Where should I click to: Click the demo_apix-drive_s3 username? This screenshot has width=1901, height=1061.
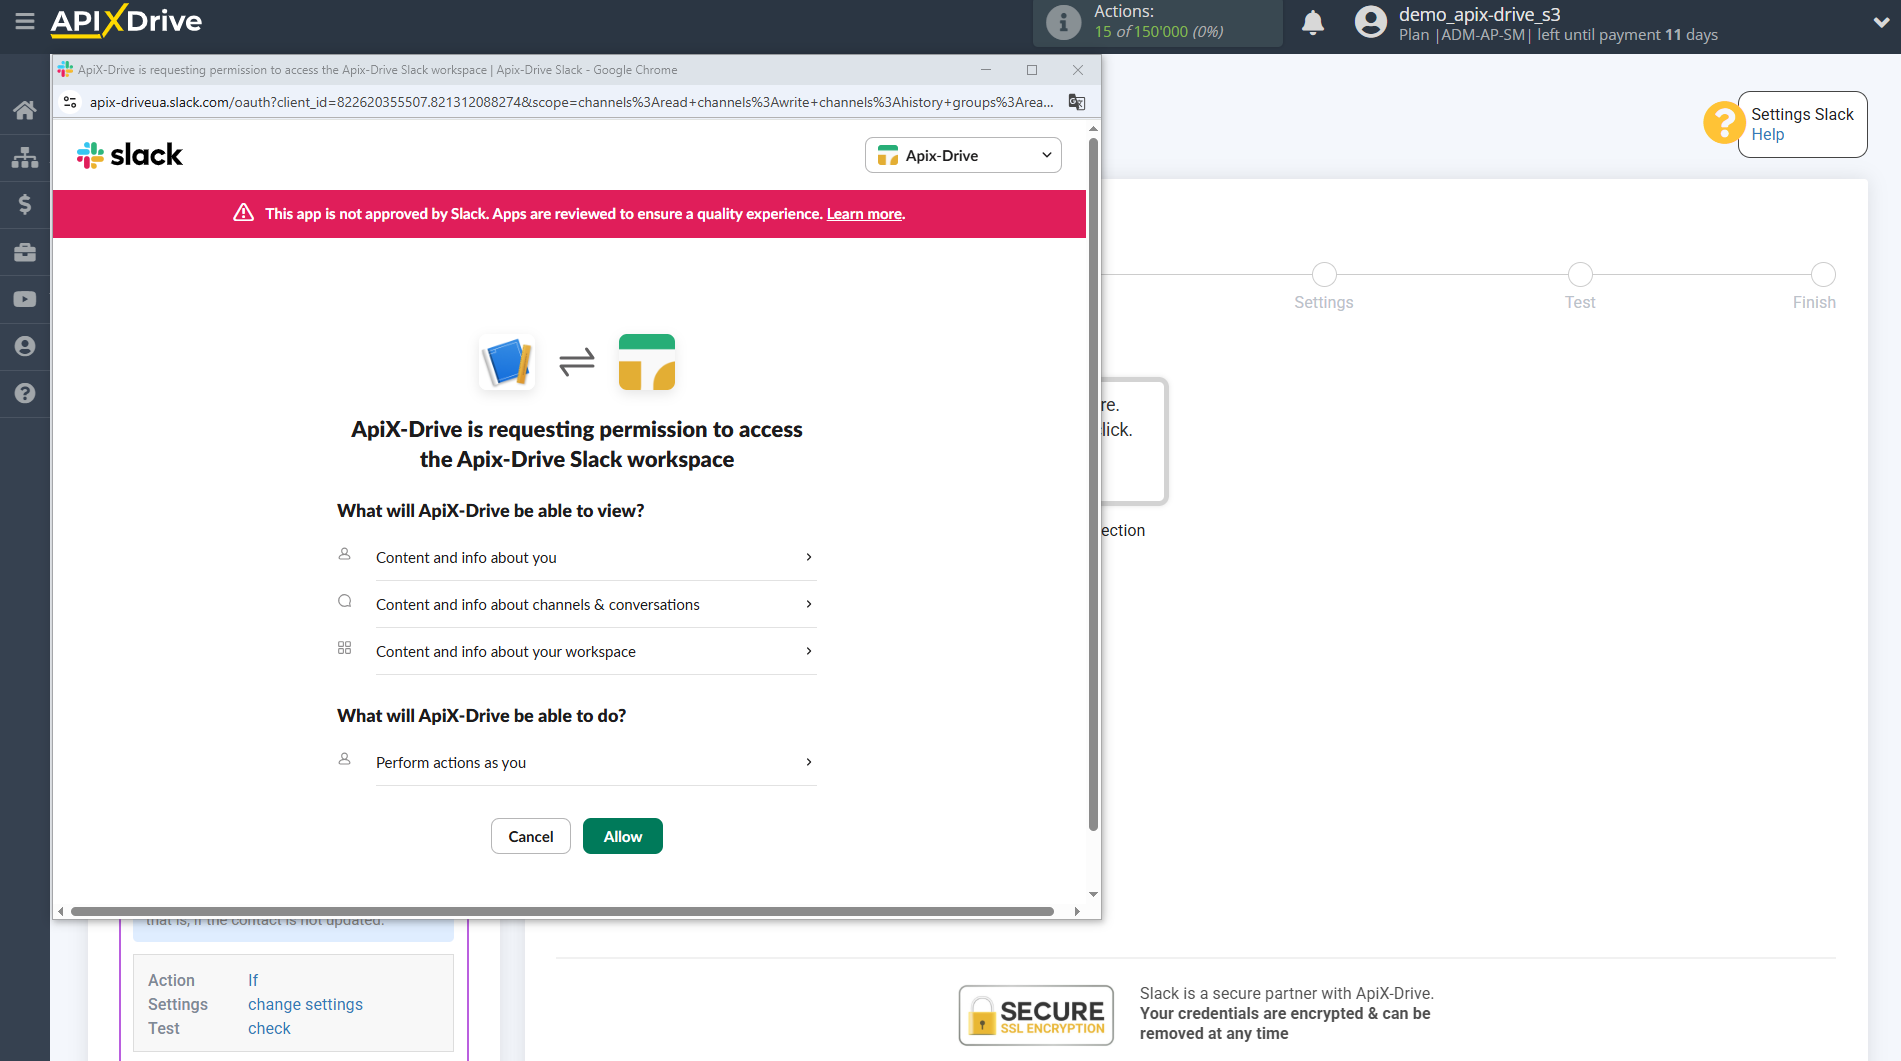tap(1479, 14)
